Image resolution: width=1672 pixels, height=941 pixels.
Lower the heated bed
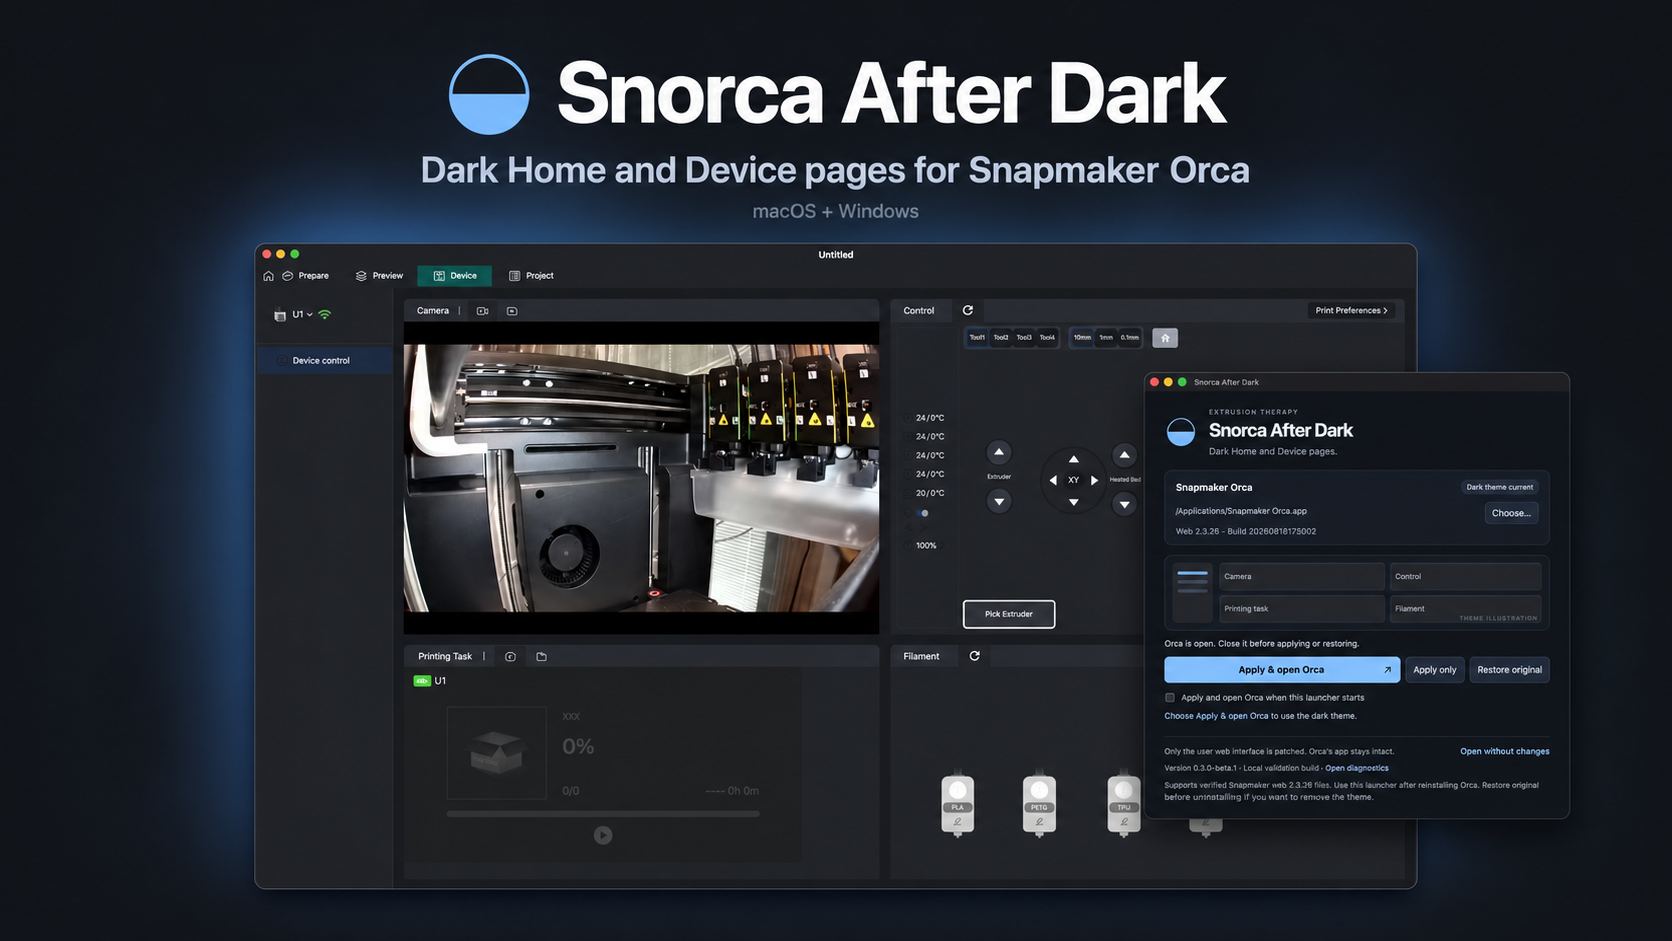click(1124, 504)
